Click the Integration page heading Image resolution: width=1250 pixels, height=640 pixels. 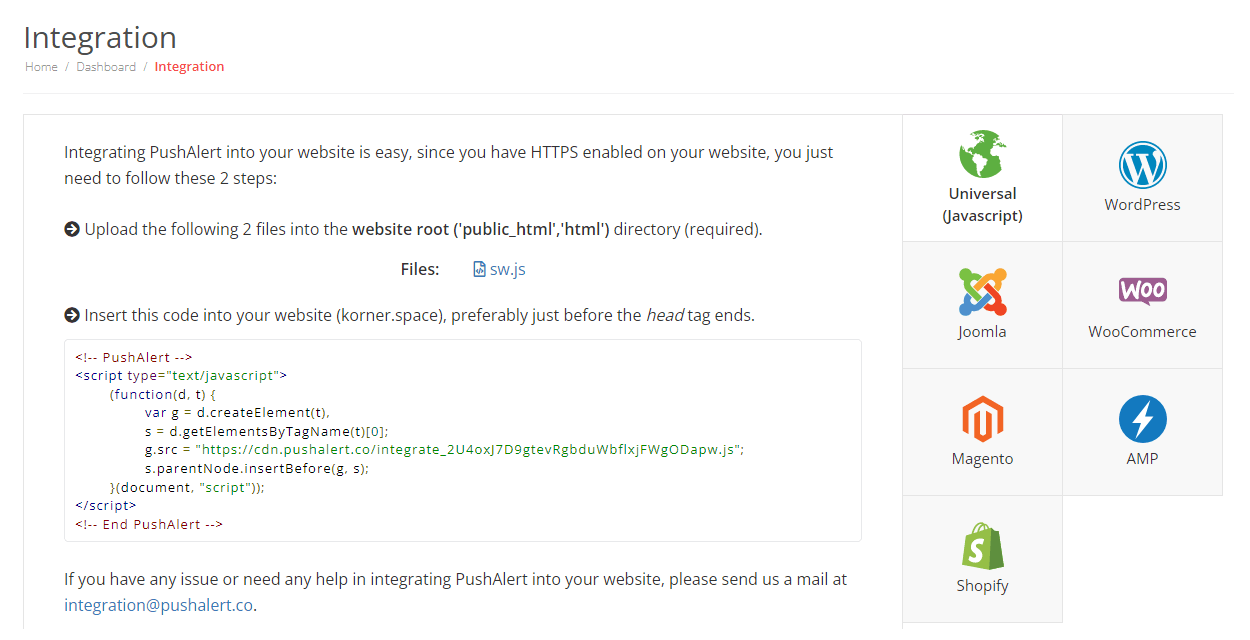coord(100,37)
